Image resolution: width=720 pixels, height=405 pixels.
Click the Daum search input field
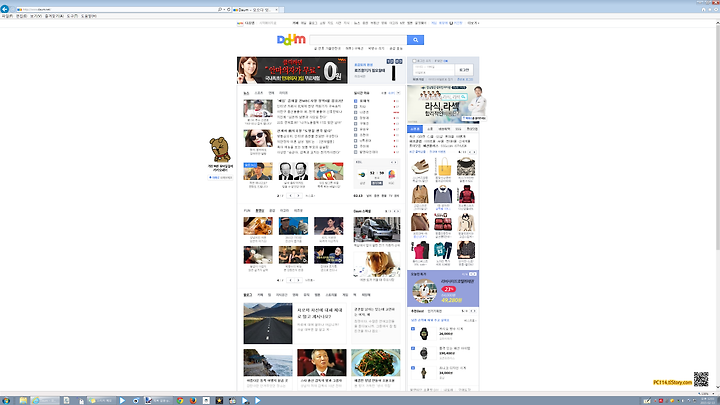point(358,40)
